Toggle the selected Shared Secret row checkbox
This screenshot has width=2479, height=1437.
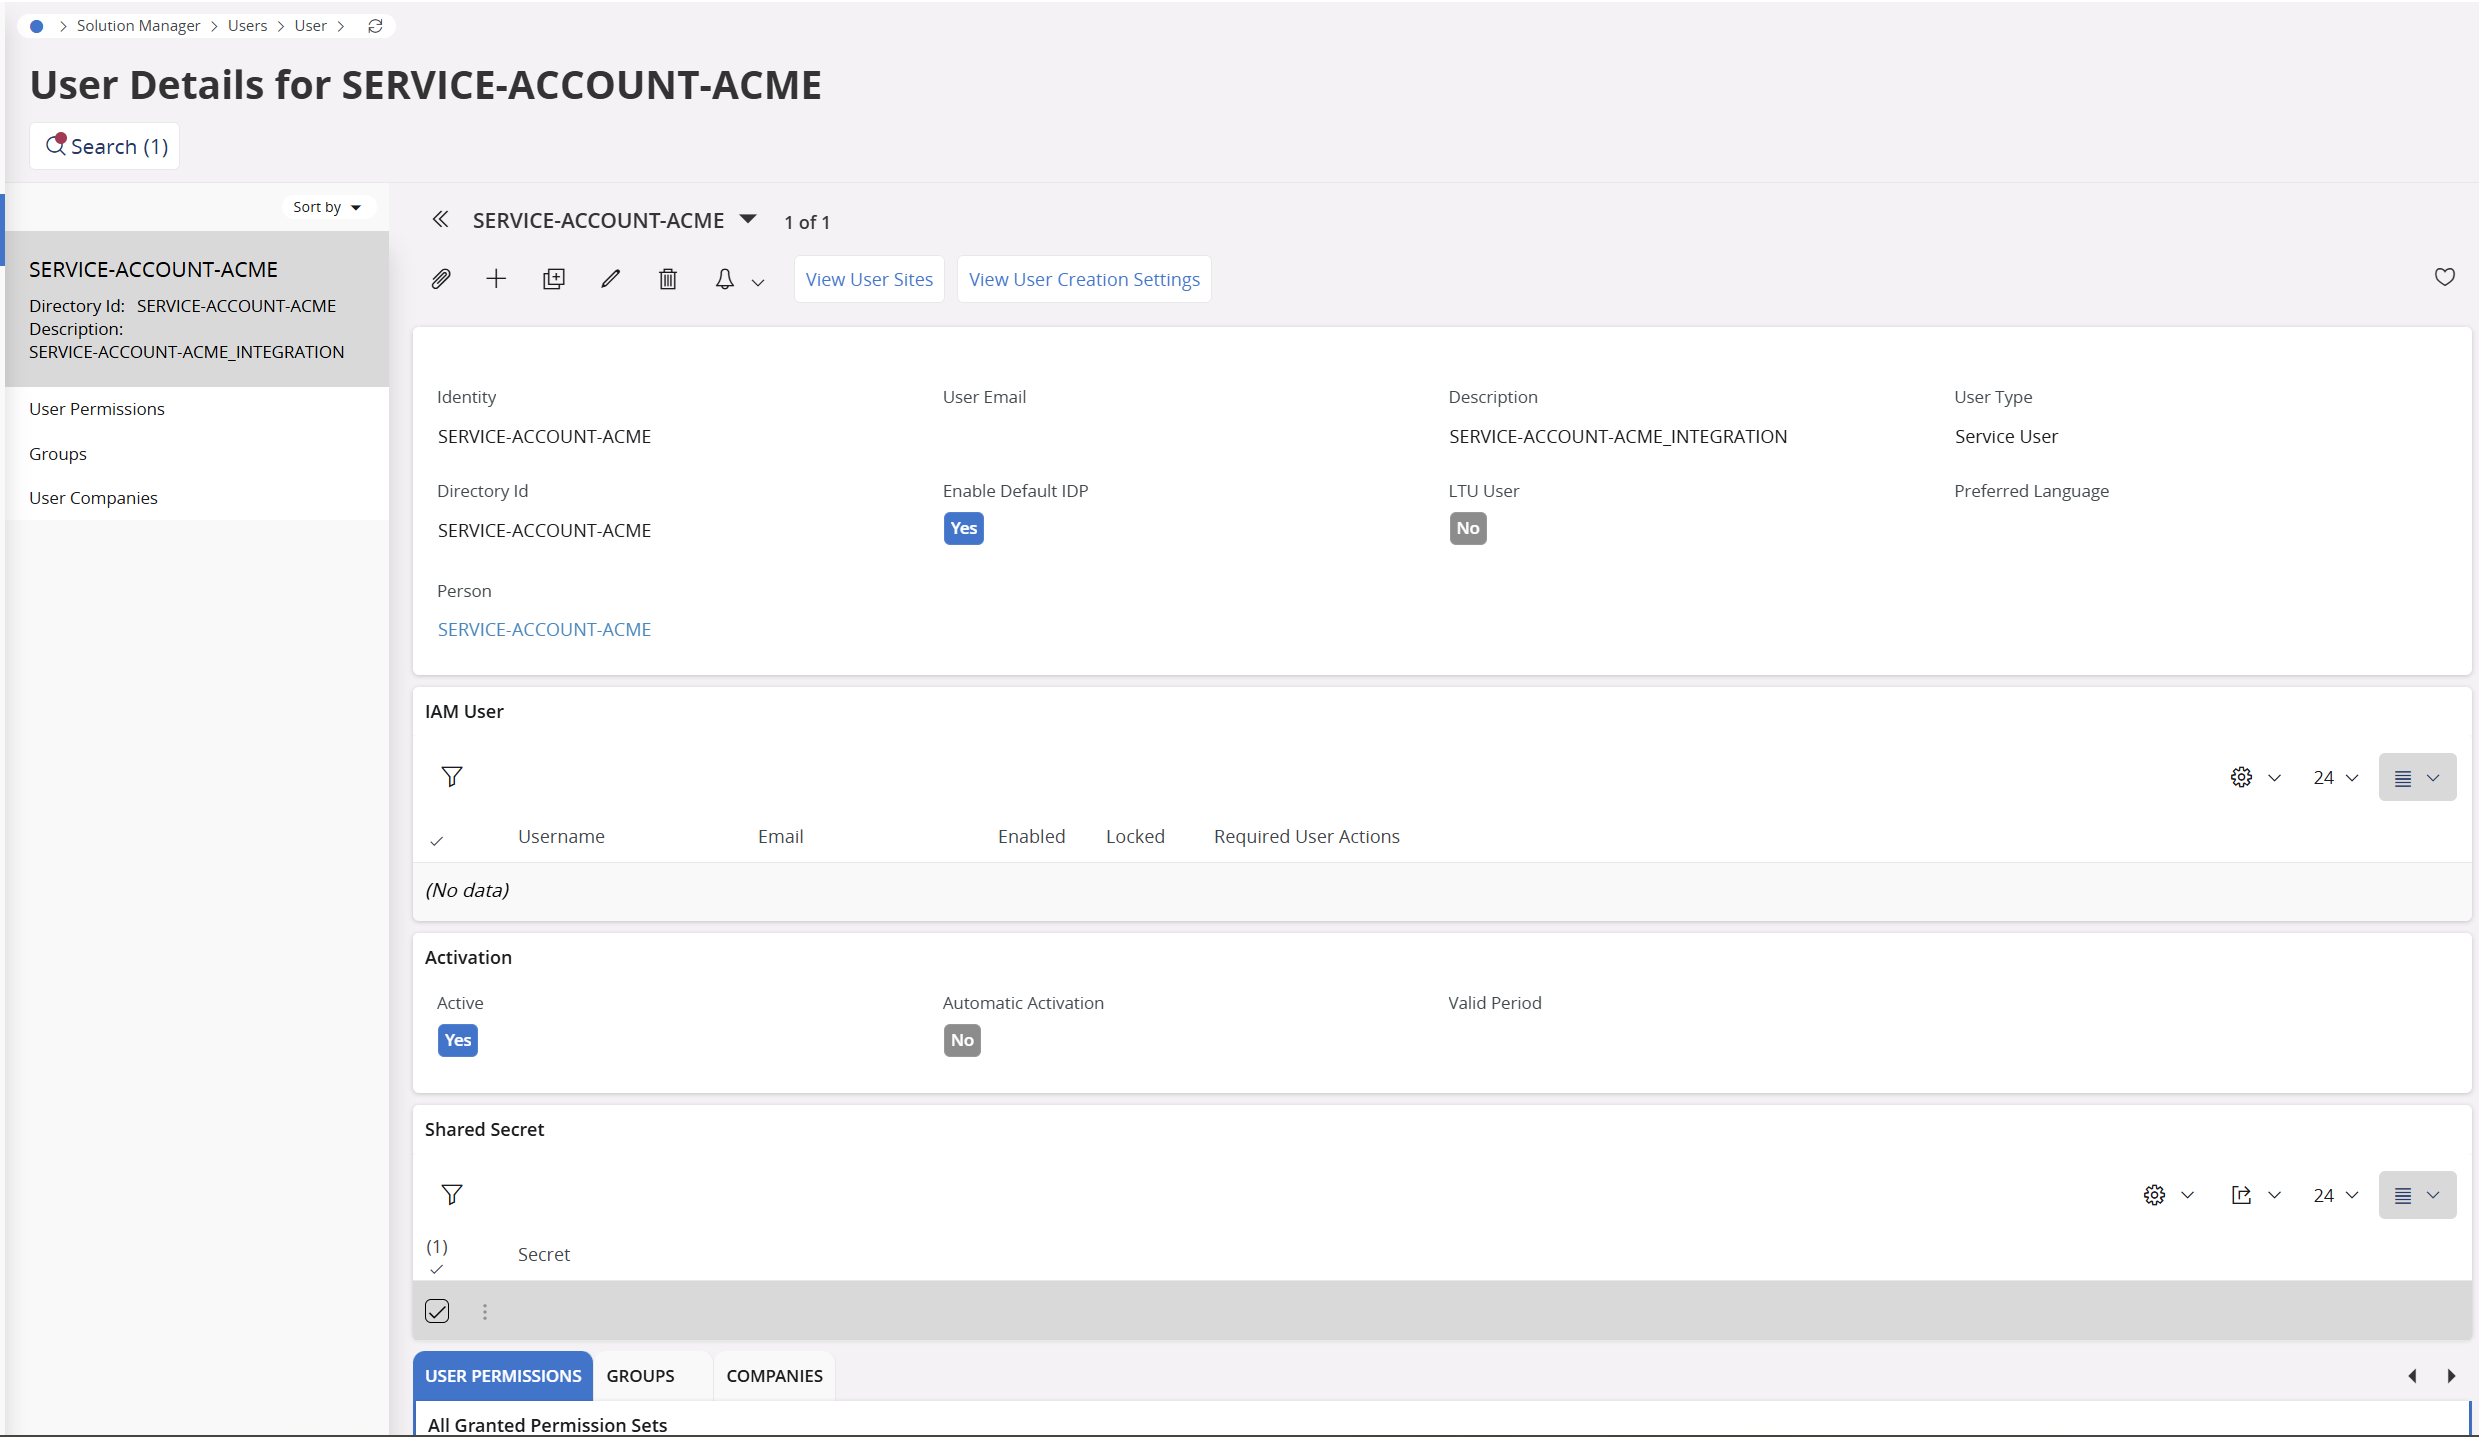coord(437,1311)
